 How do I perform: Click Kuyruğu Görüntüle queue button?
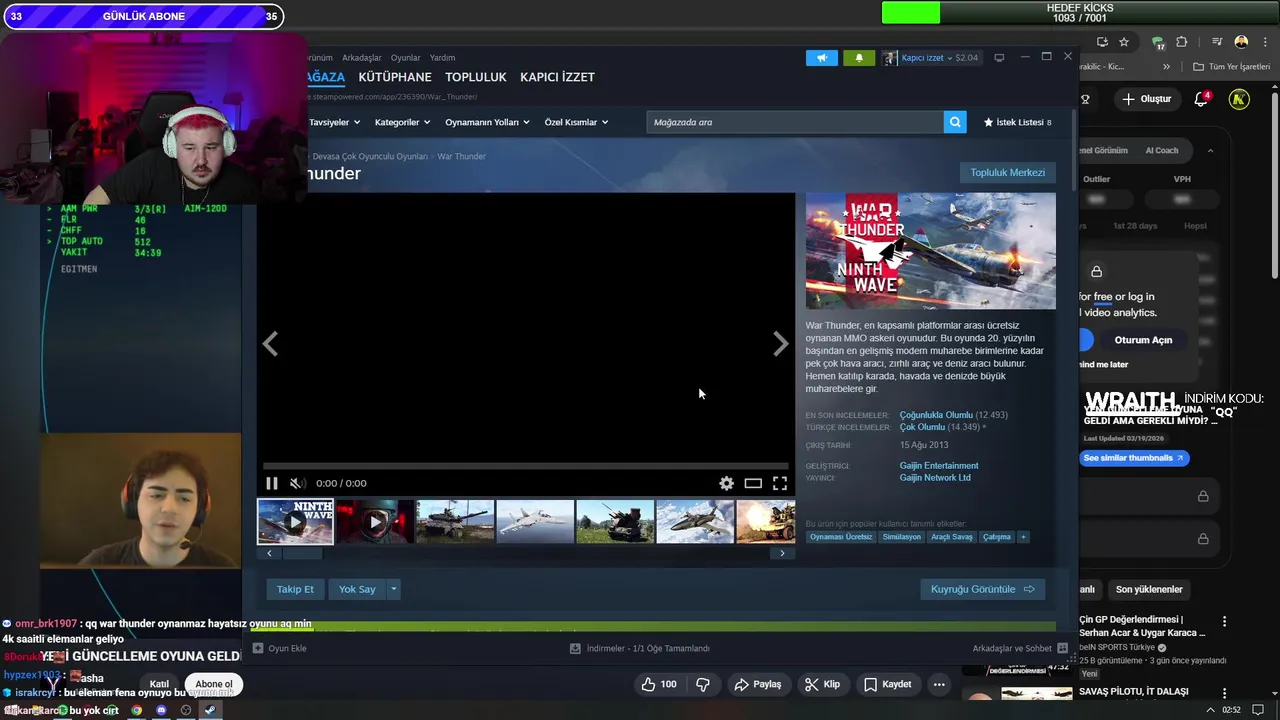(x=982, y=589)
